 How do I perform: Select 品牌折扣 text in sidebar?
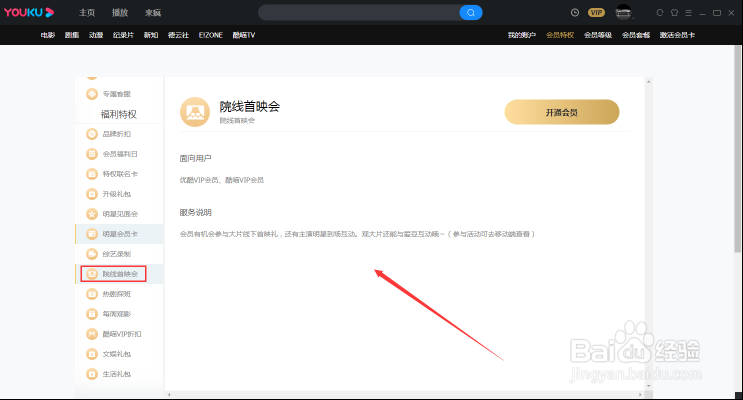point(117,134)
